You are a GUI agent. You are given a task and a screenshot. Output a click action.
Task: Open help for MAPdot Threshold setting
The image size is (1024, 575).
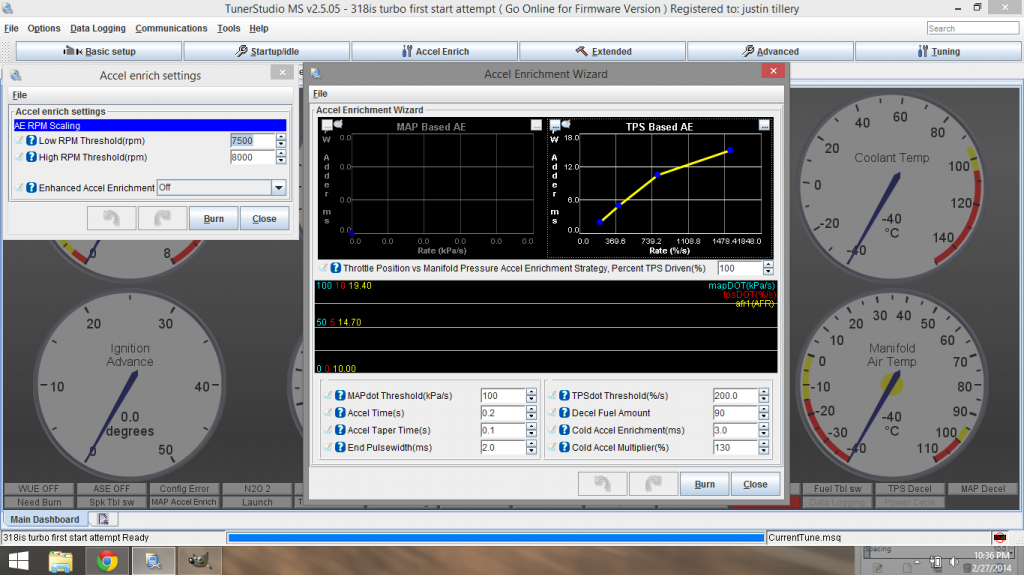pos(340,395)
